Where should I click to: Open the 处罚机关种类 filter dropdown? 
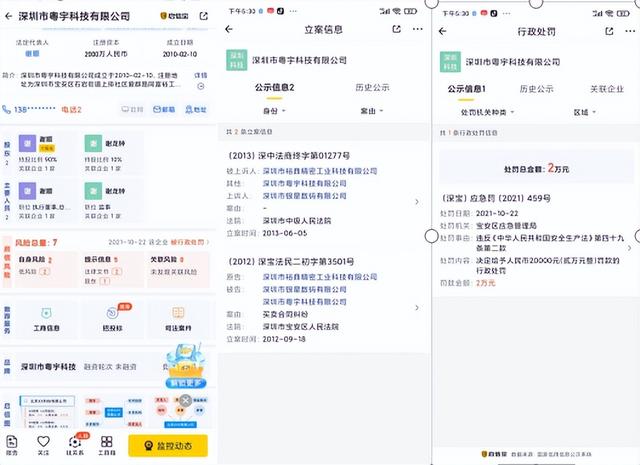(487, 112)
